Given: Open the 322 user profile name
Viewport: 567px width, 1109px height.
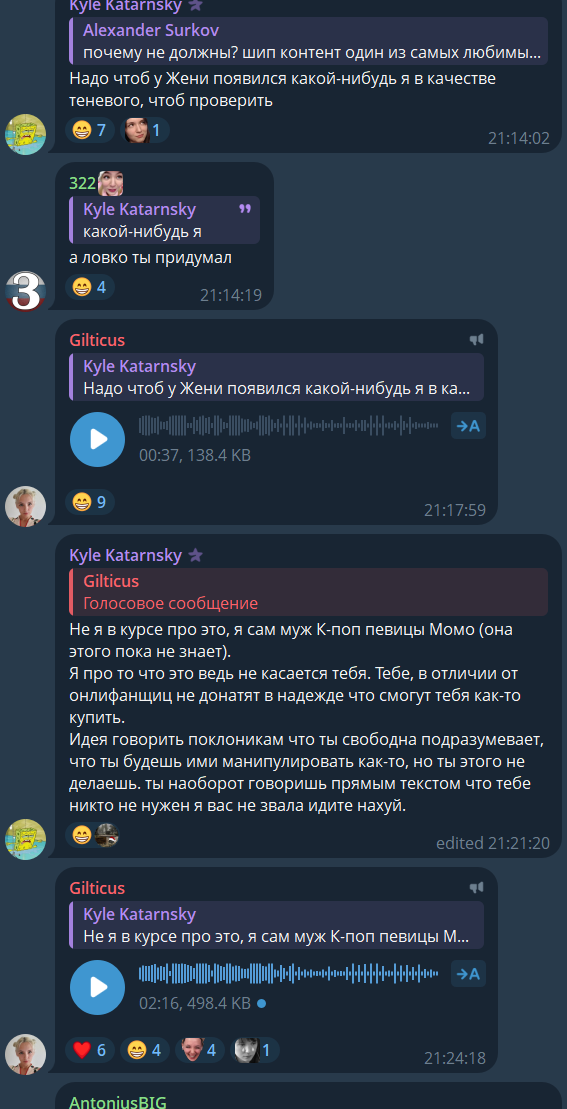Looking at the screenshot, I should point(83,183).
